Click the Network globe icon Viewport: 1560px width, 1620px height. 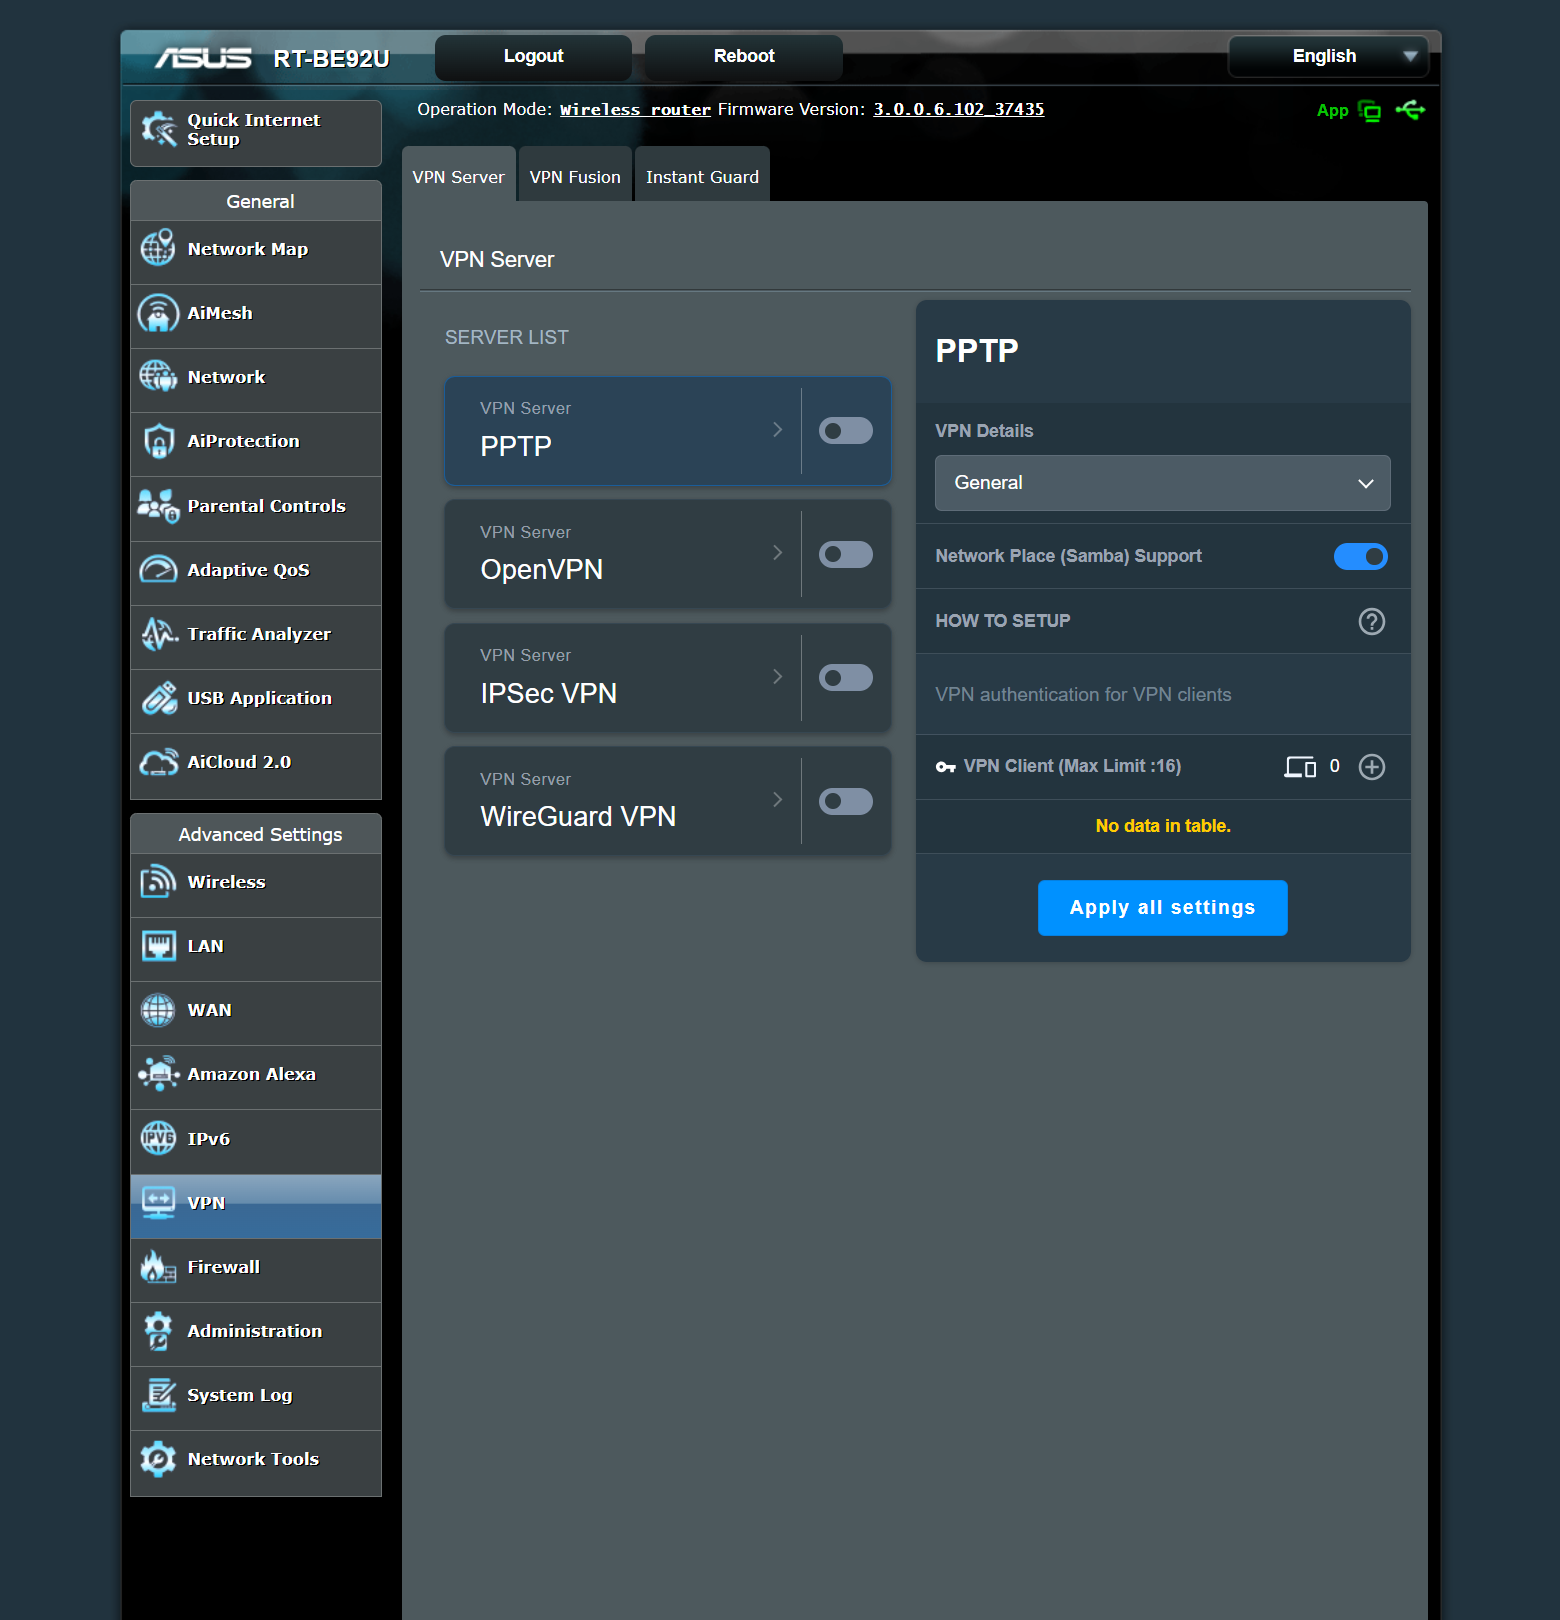click(x=158, y=377)
